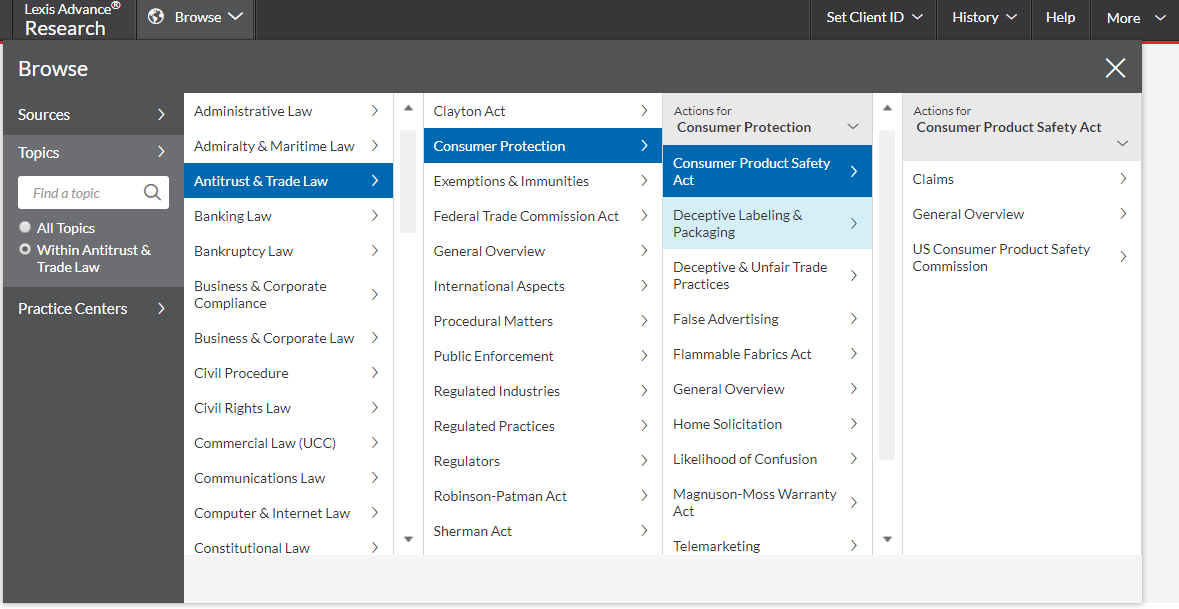Select Business & Corporate Law topic

(288, 338)
